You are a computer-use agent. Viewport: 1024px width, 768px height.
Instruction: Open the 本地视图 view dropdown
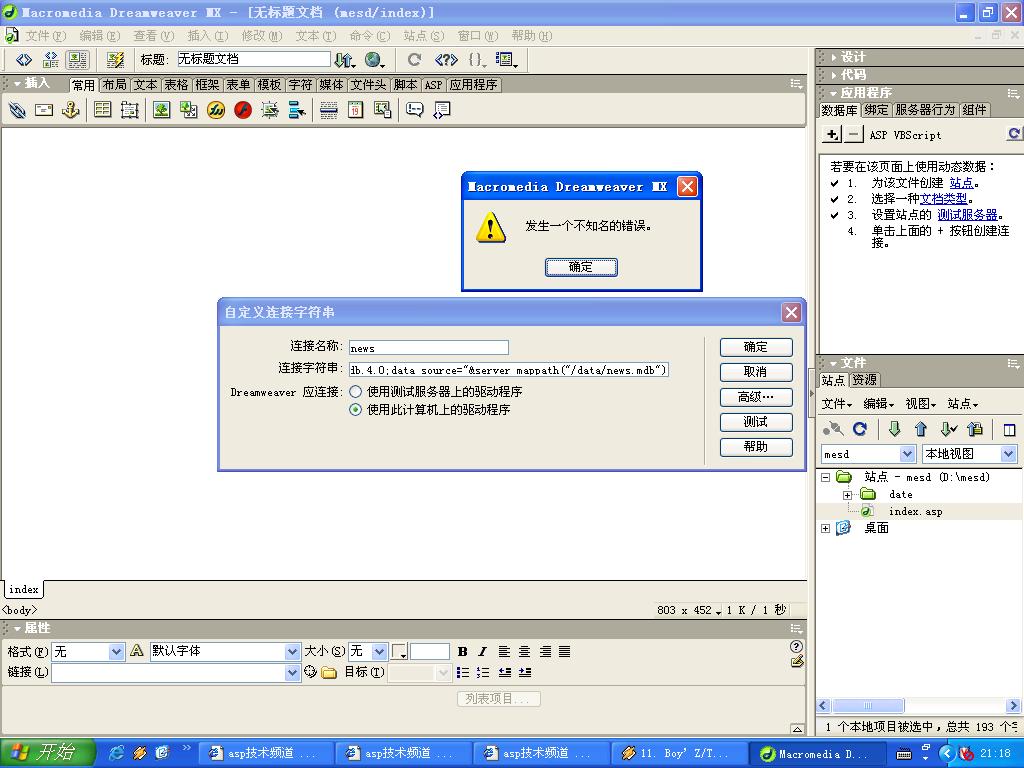[x=1009, y=453]
